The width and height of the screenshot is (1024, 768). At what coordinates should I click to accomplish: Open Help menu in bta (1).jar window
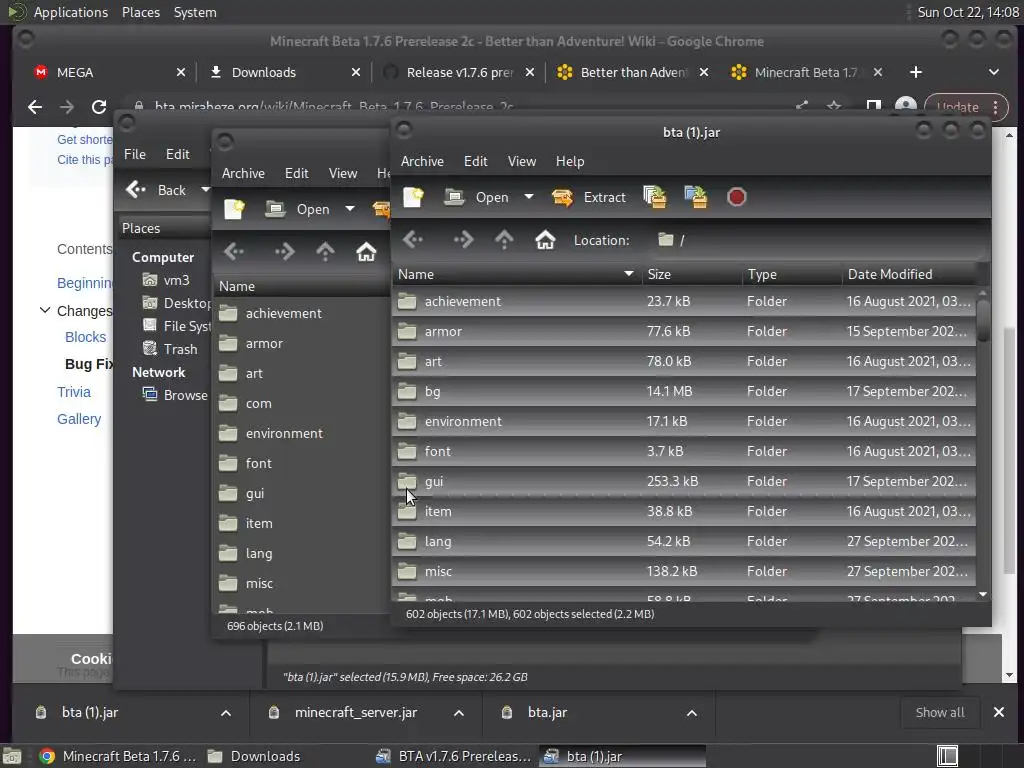570,161
